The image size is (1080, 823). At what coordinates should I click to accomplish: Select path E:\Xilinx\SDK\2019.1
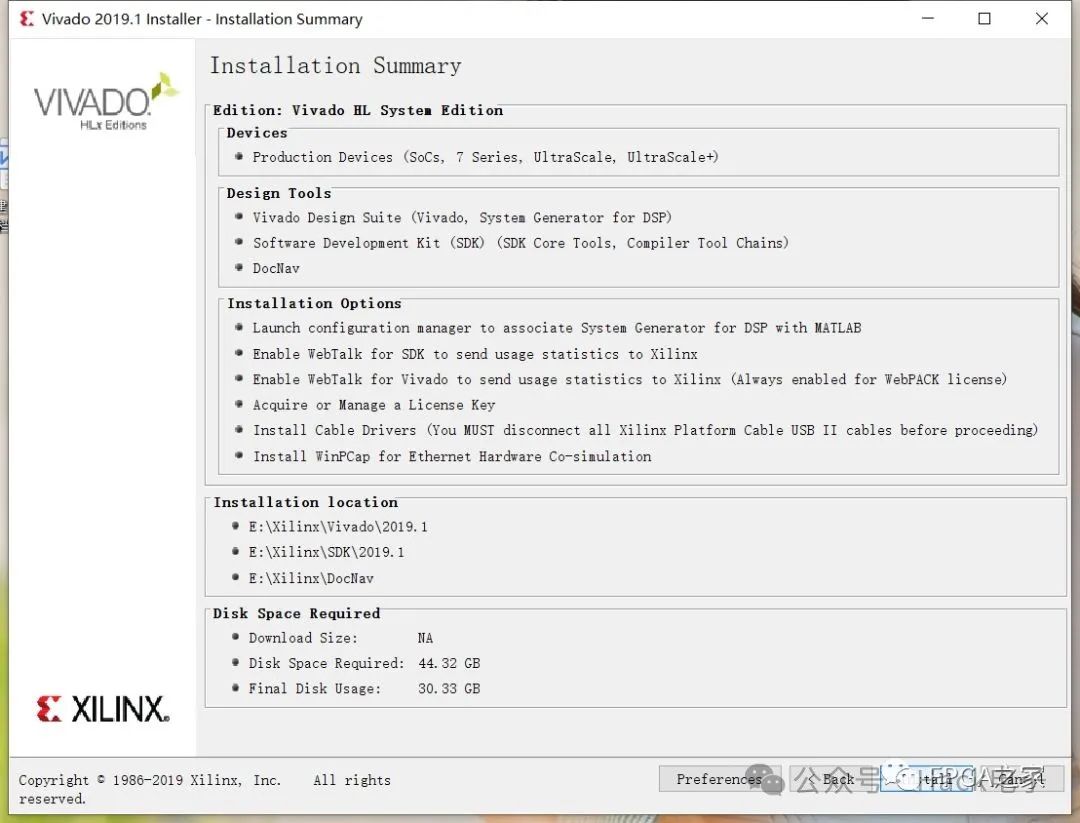[x=326, y=552]
